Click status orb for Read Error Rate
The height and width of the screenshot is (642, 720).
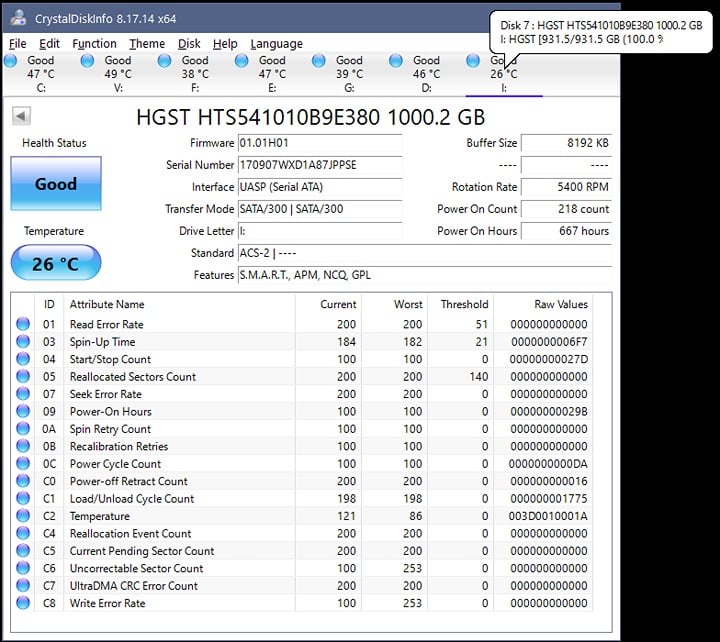[23, 324]
